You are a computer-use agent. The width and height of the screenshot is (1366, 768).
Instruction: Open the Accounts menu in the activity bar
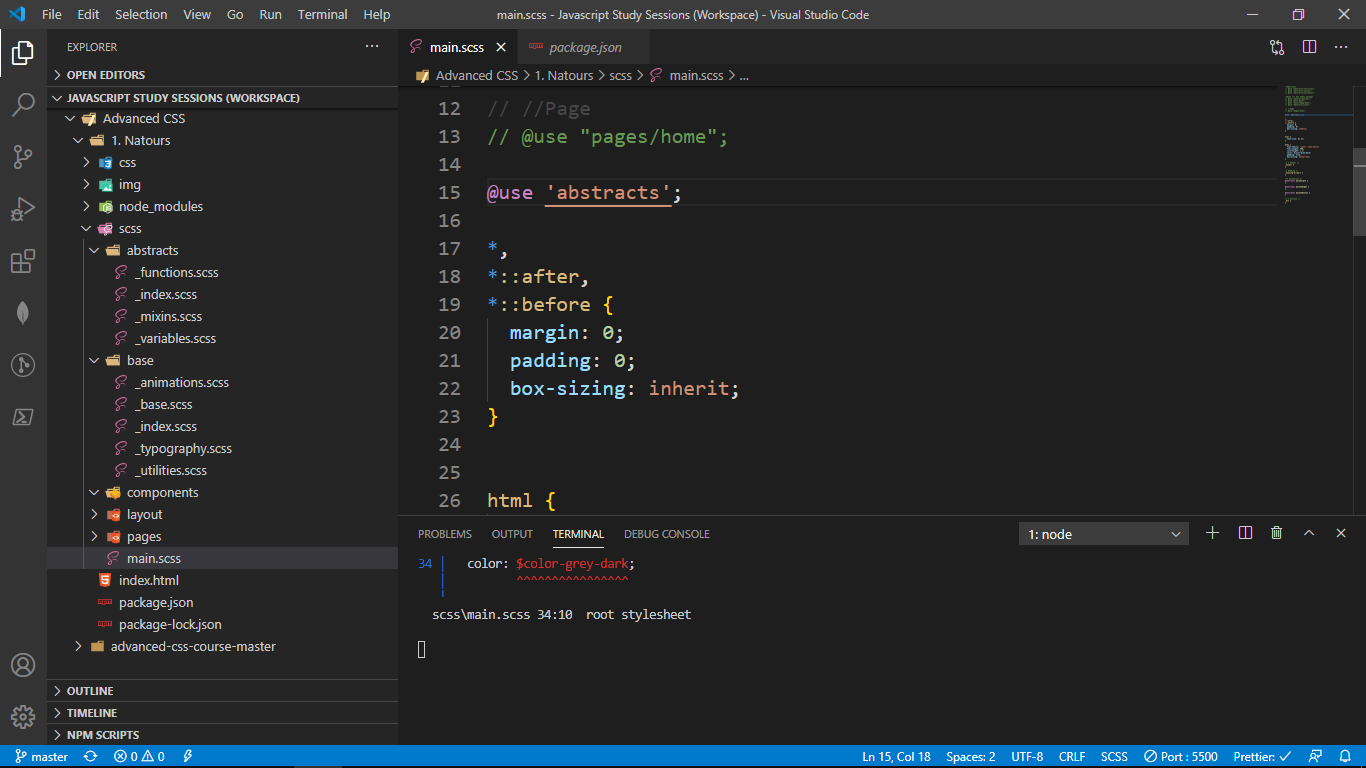[x=22, y=665]
